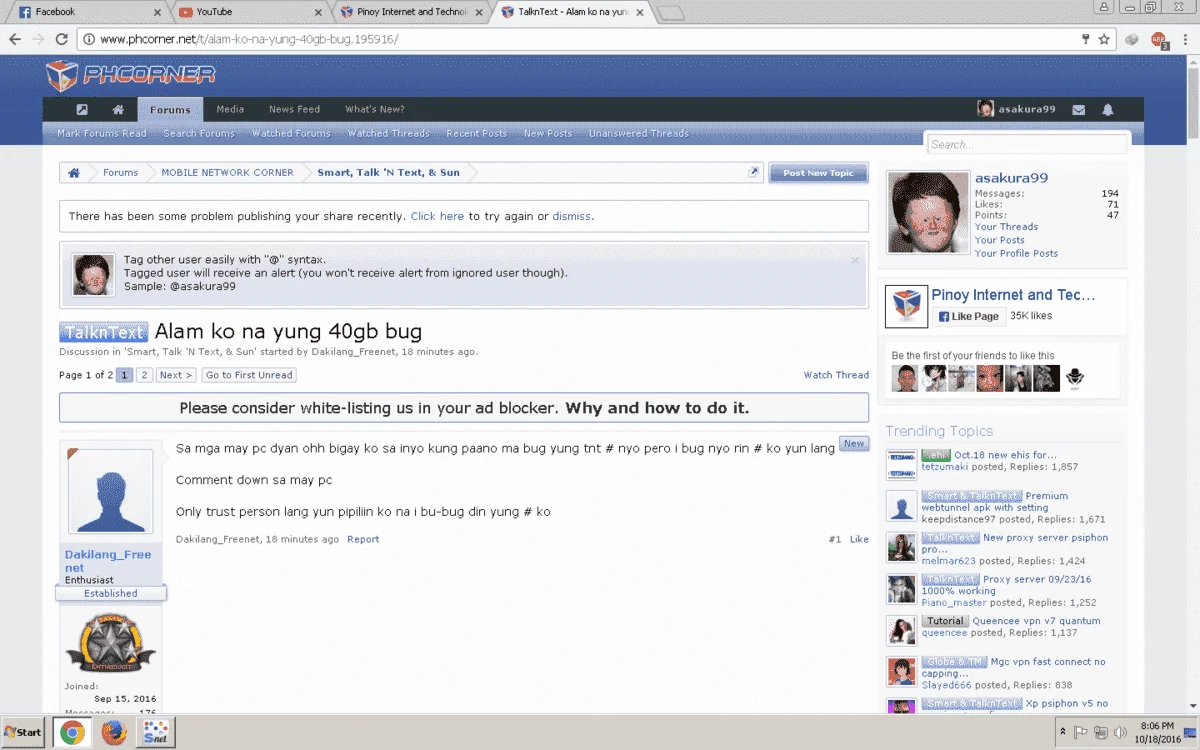
Task: Click the popout icon left of navbar home
Action: tap(82, 110)
